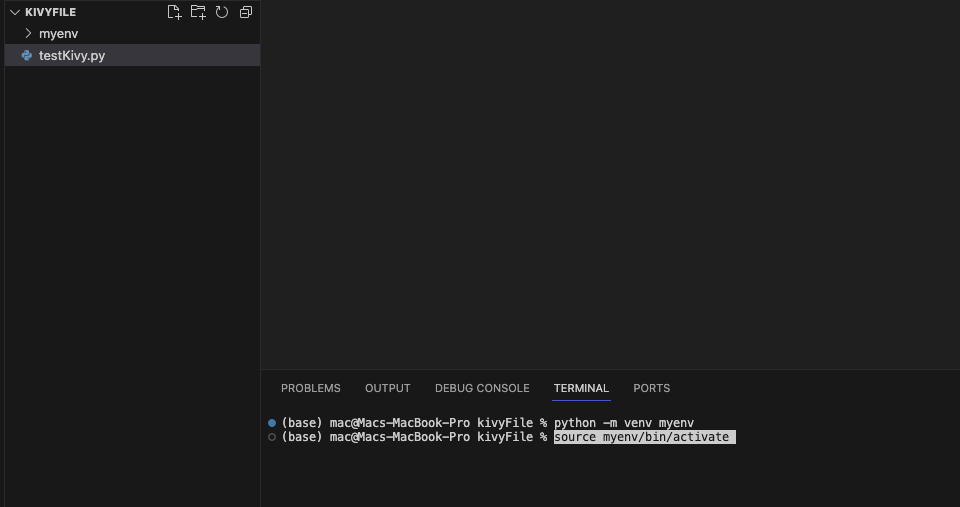
Task: Select the TERMINAL tab
Action: pos(581,388)
